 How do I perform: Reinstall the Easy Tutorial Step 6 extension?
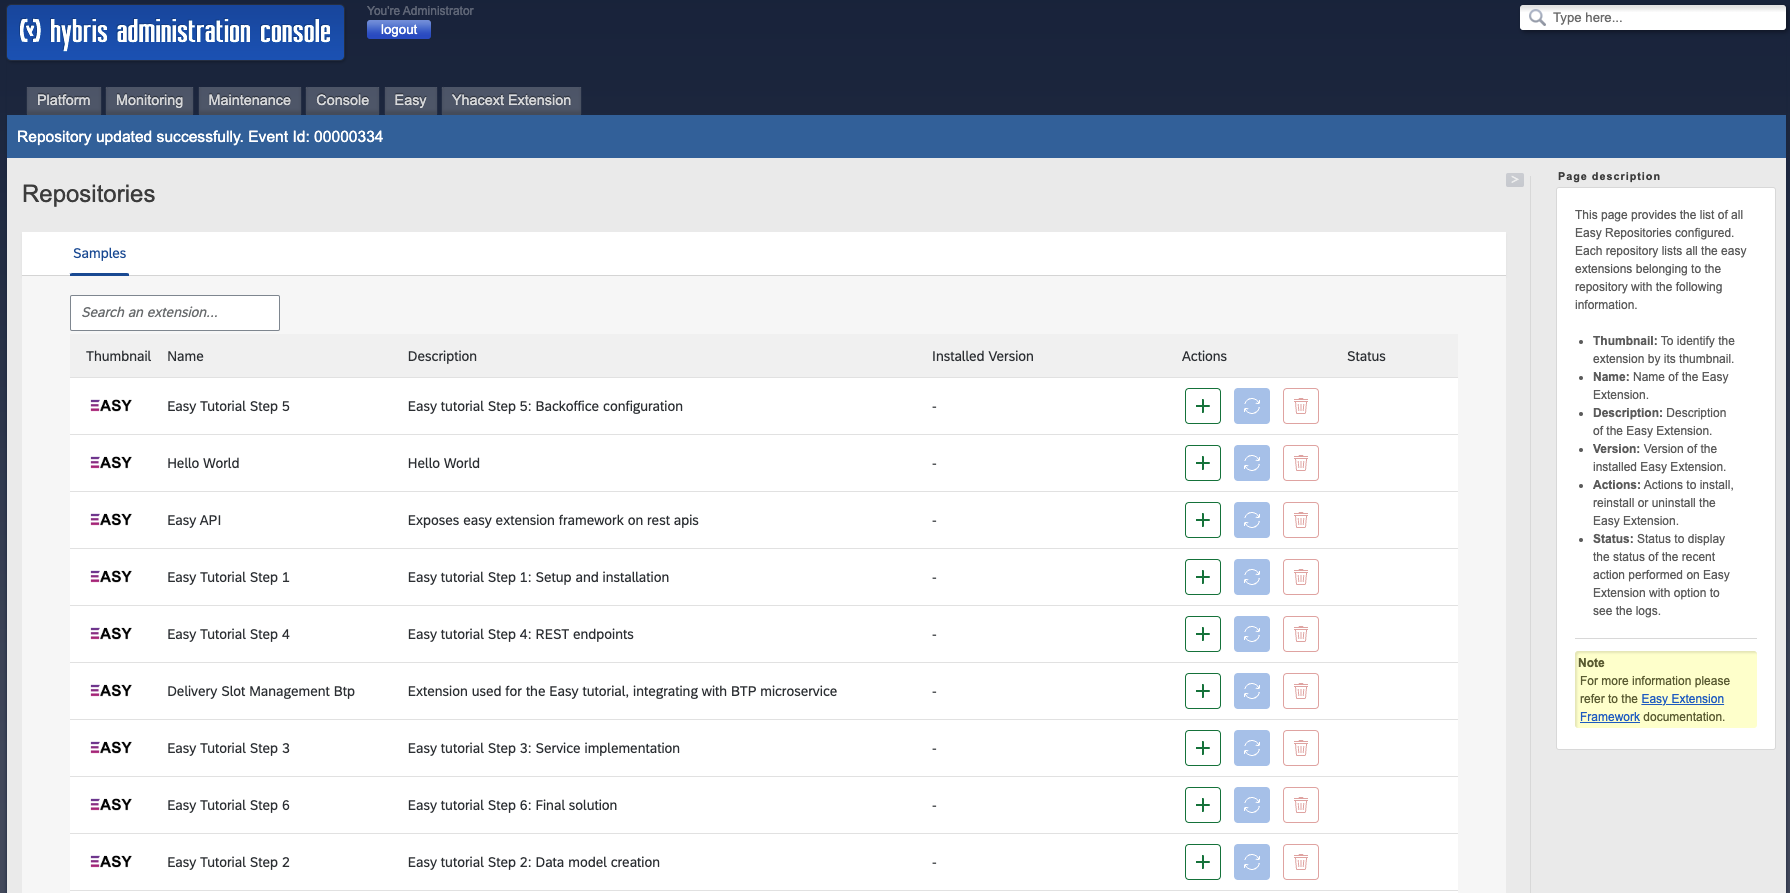[1251, 805]
